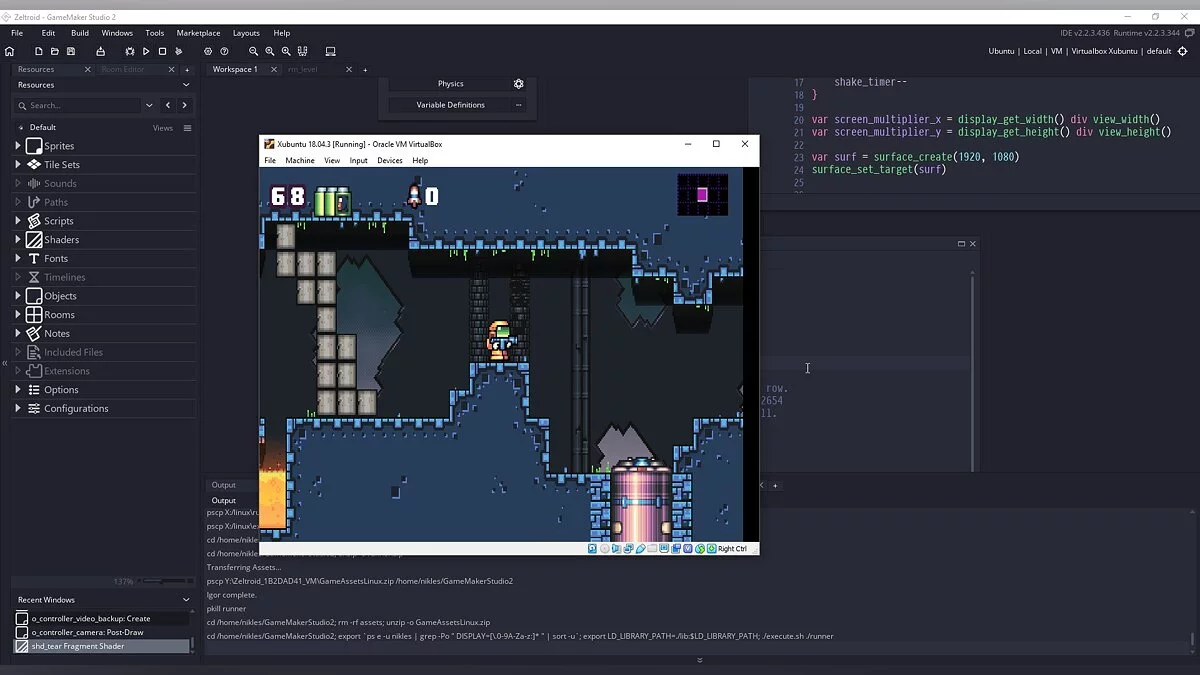1200x675 pixels.
Task: Open the Create Executable icon
Action: click(x=100, y=51)
